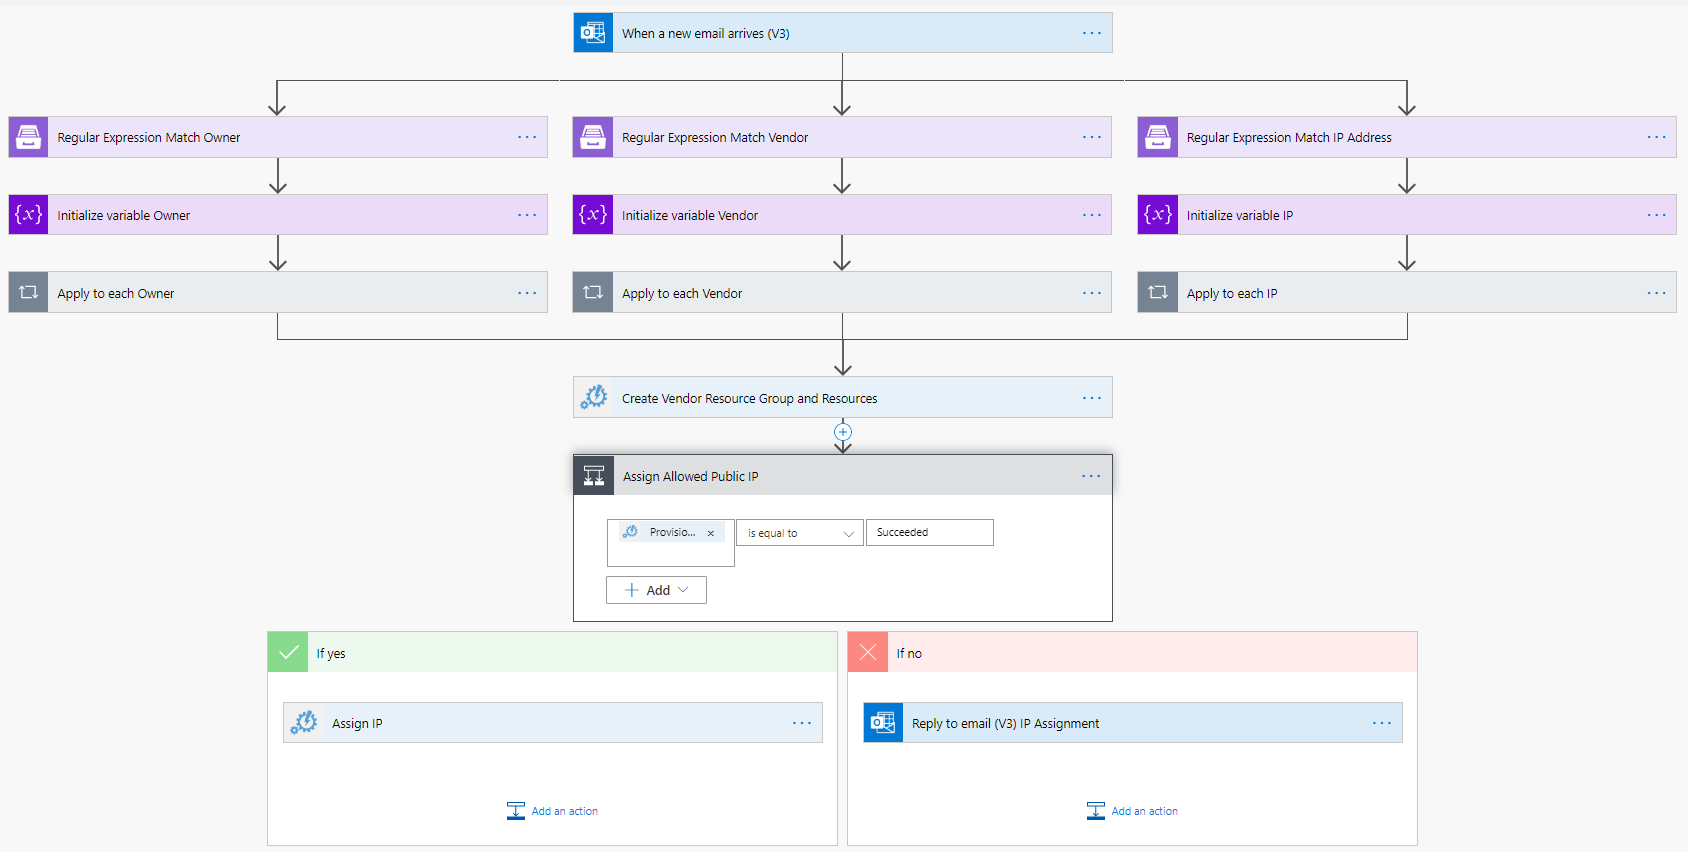Click the Assign Allowed Public IP condition icon

594,476
